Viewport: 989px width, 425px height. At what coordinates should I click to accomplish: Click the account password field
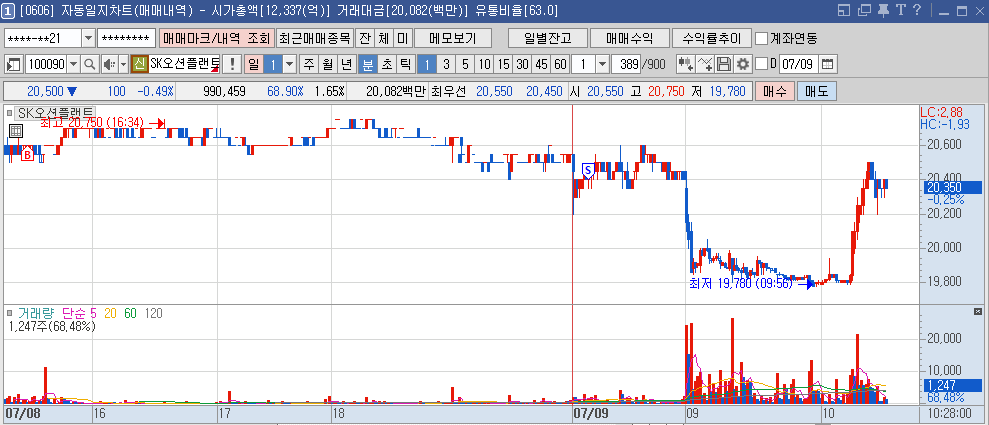[126, 38]
